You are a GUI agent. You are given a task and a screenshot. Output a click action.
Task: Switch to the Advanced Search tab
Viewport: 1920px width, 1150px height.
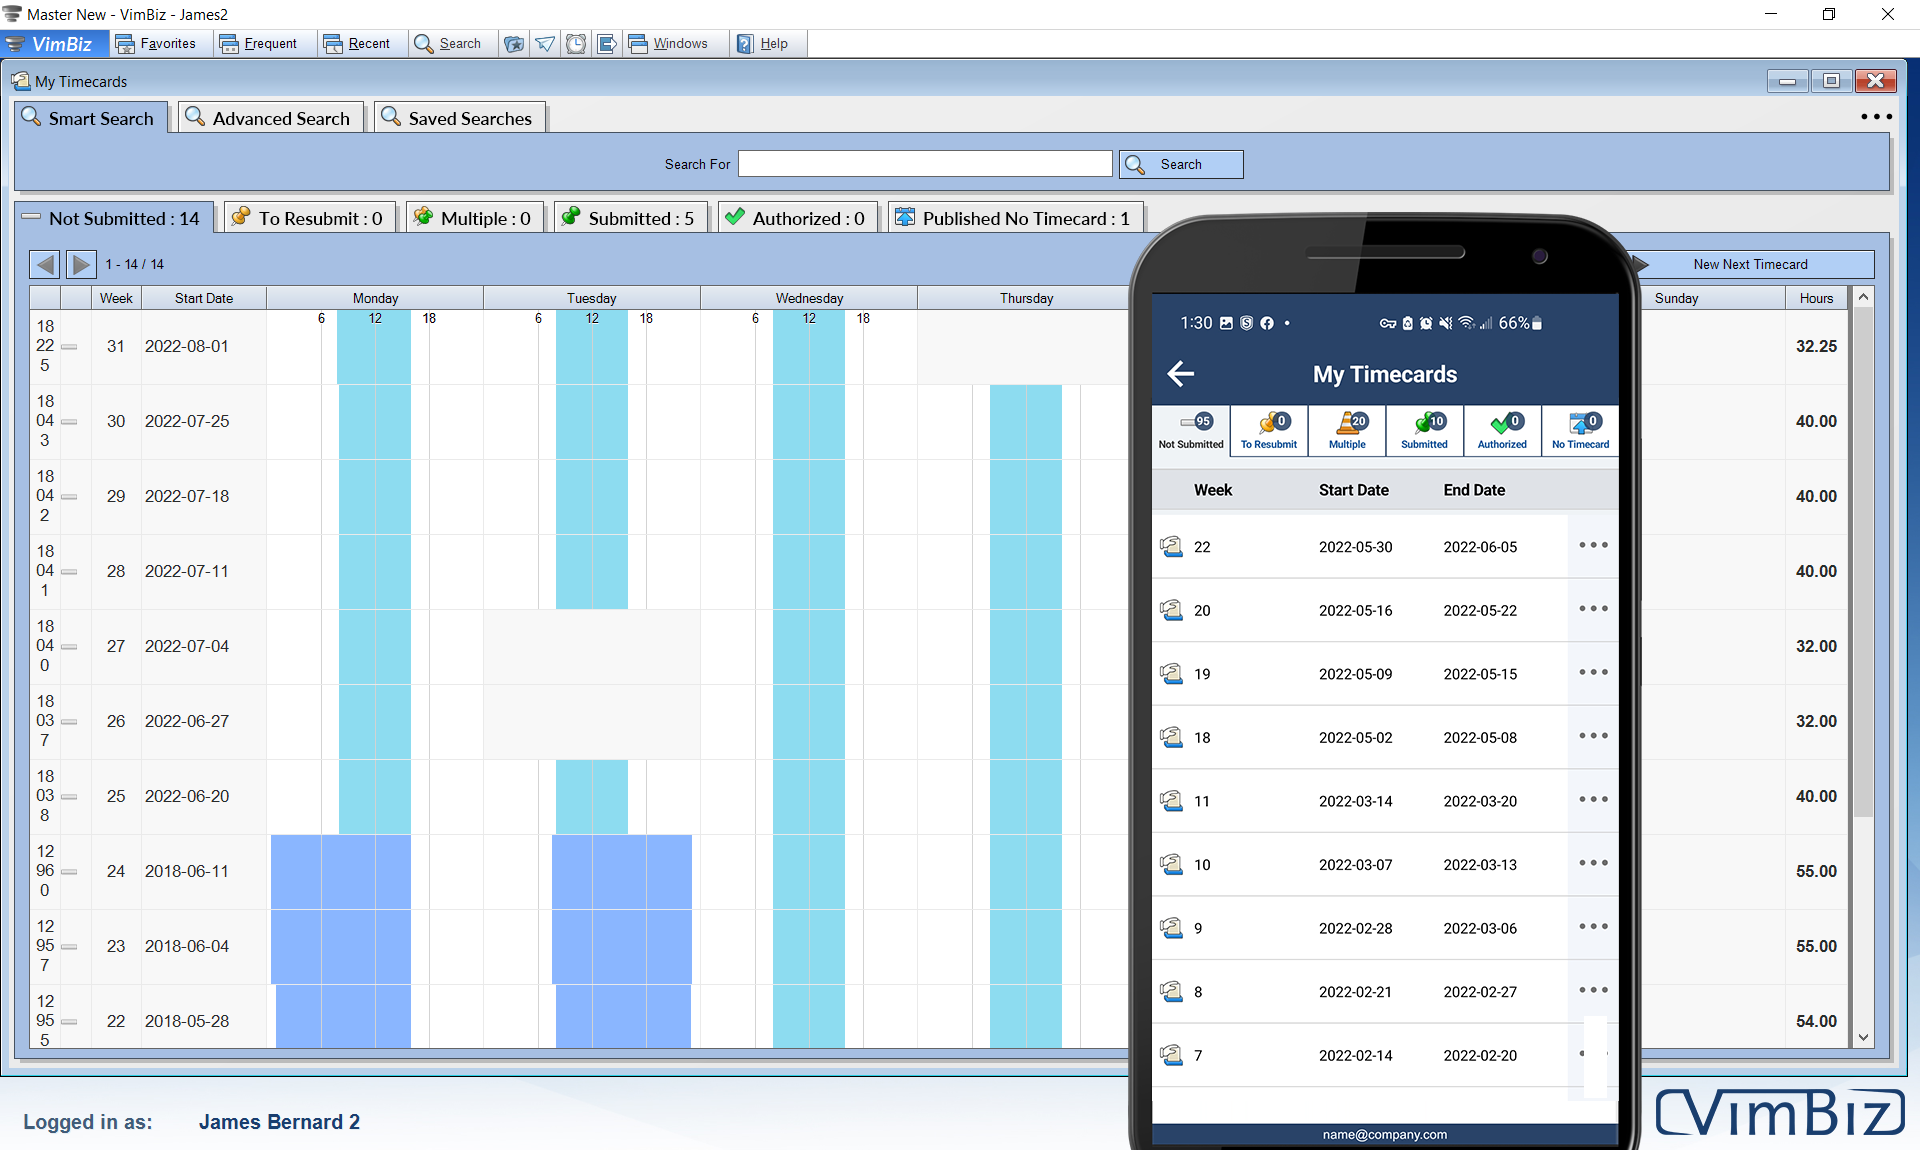[269, 117]
